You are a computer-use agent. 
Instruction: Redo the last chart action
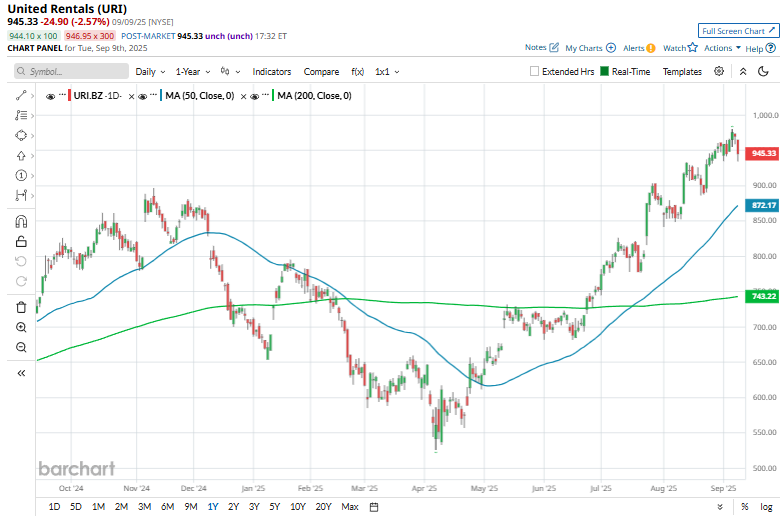[x=21, y=281]
